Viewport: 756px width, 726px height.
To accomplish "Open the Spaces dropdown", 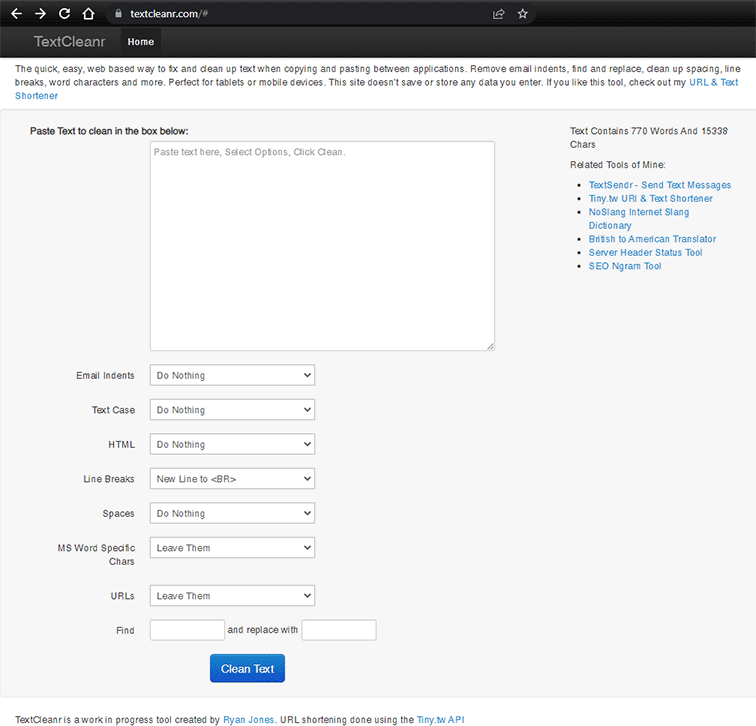I will point(232,513).
